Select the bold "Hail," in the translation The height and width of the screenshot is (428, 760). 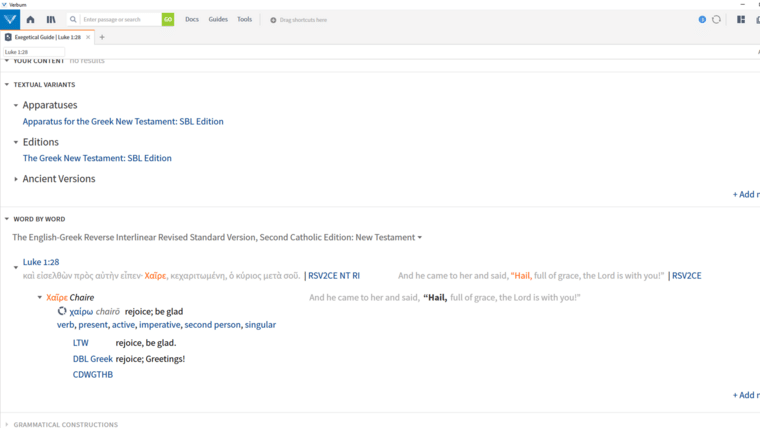click(x=435, y=298)
